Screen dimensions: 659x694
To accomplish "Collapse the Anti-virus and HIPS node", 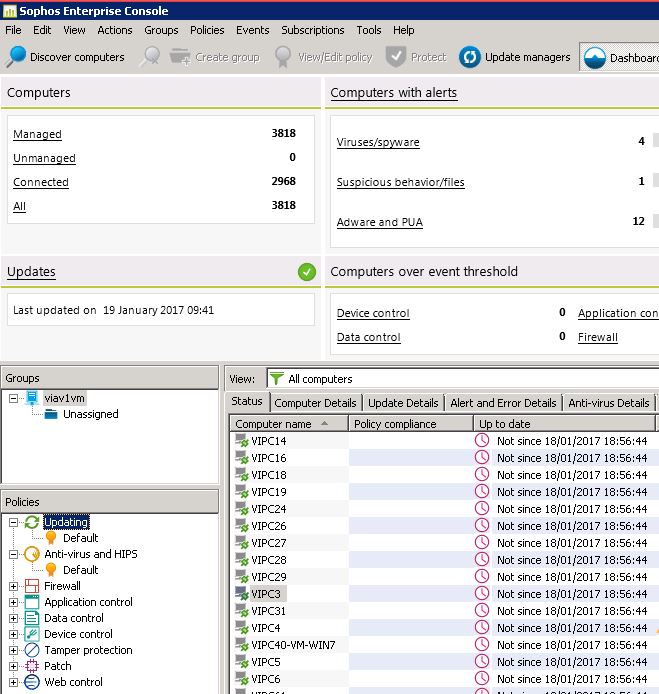I will click(14, 554).
